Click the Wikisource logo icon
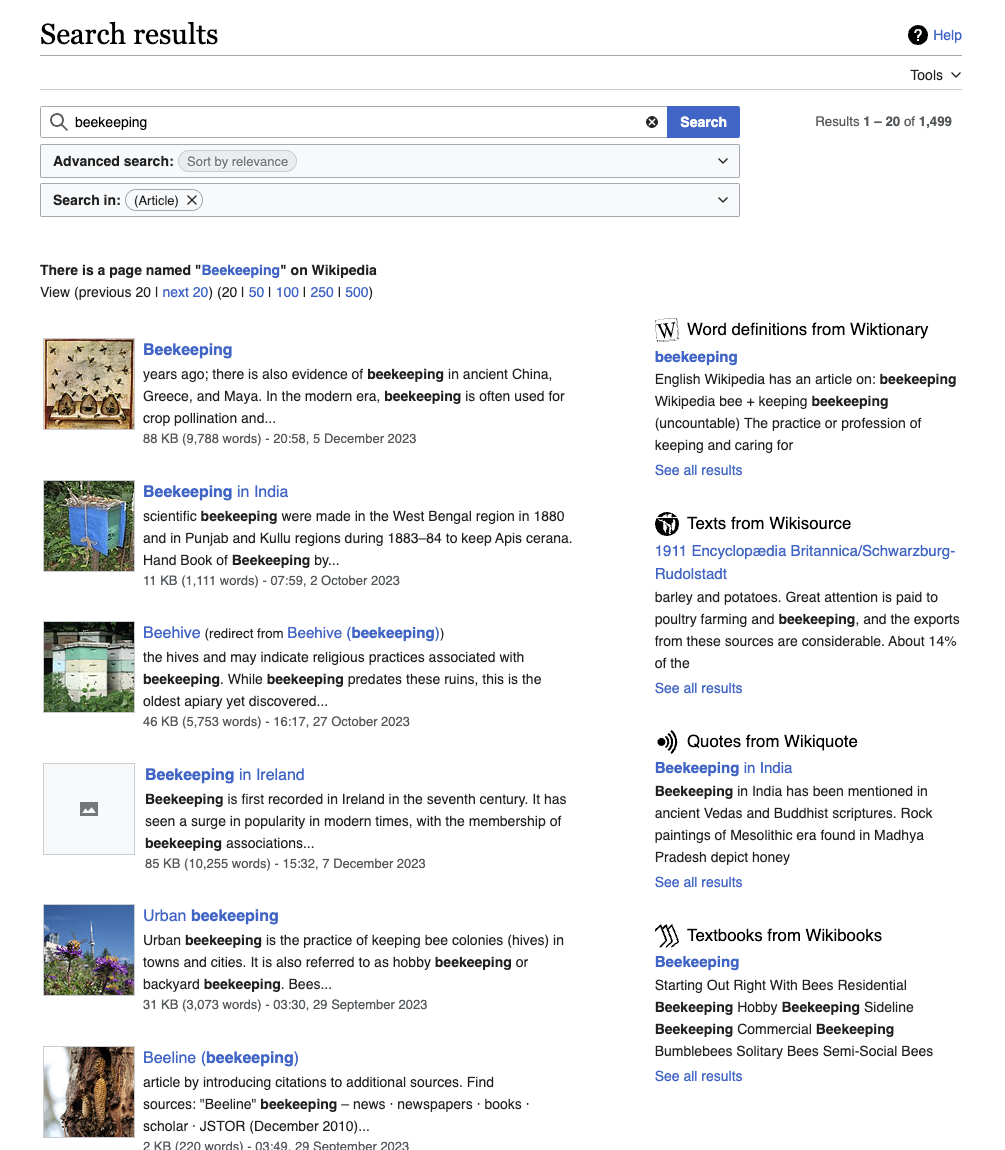Image resolution: width=1005 pixels, height=1150 pixels. pos(666,524)
